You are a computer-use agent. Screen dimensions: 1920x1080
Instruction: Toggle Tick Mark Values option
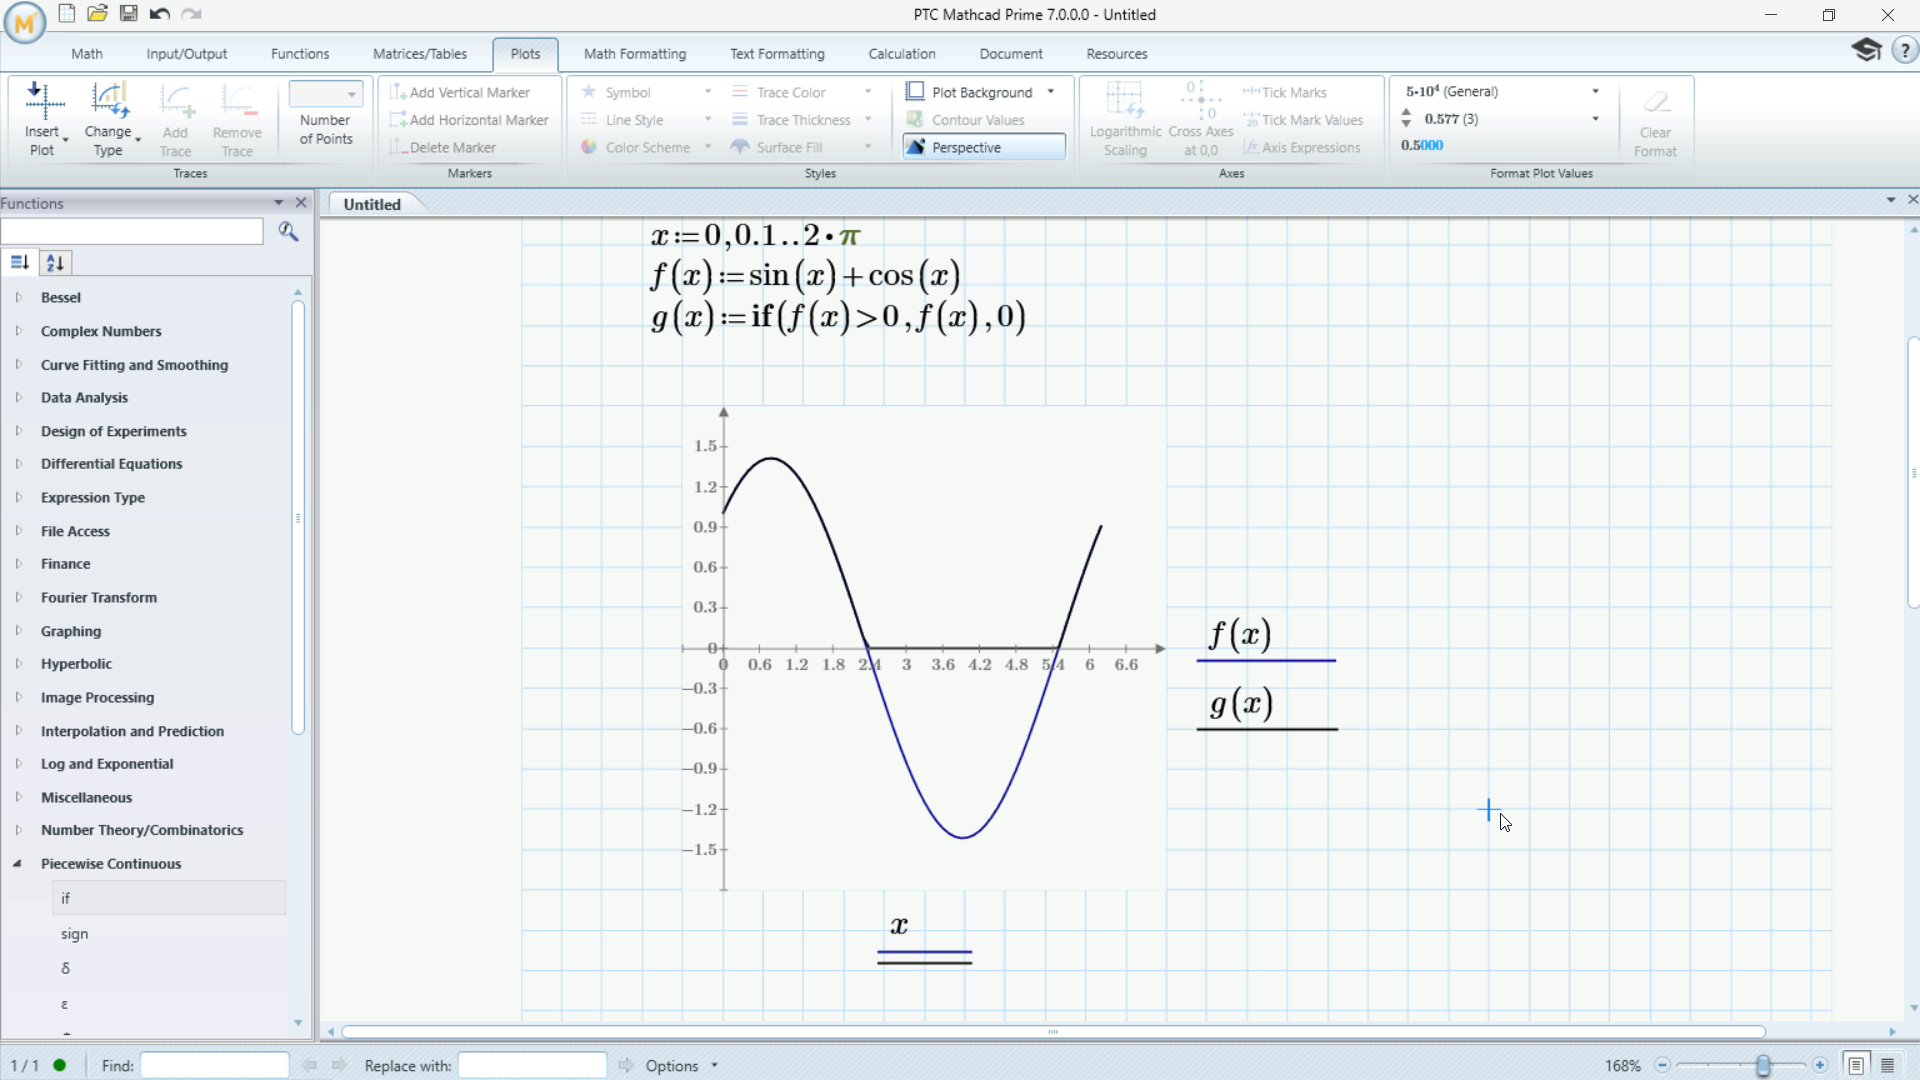[1303, 120]
